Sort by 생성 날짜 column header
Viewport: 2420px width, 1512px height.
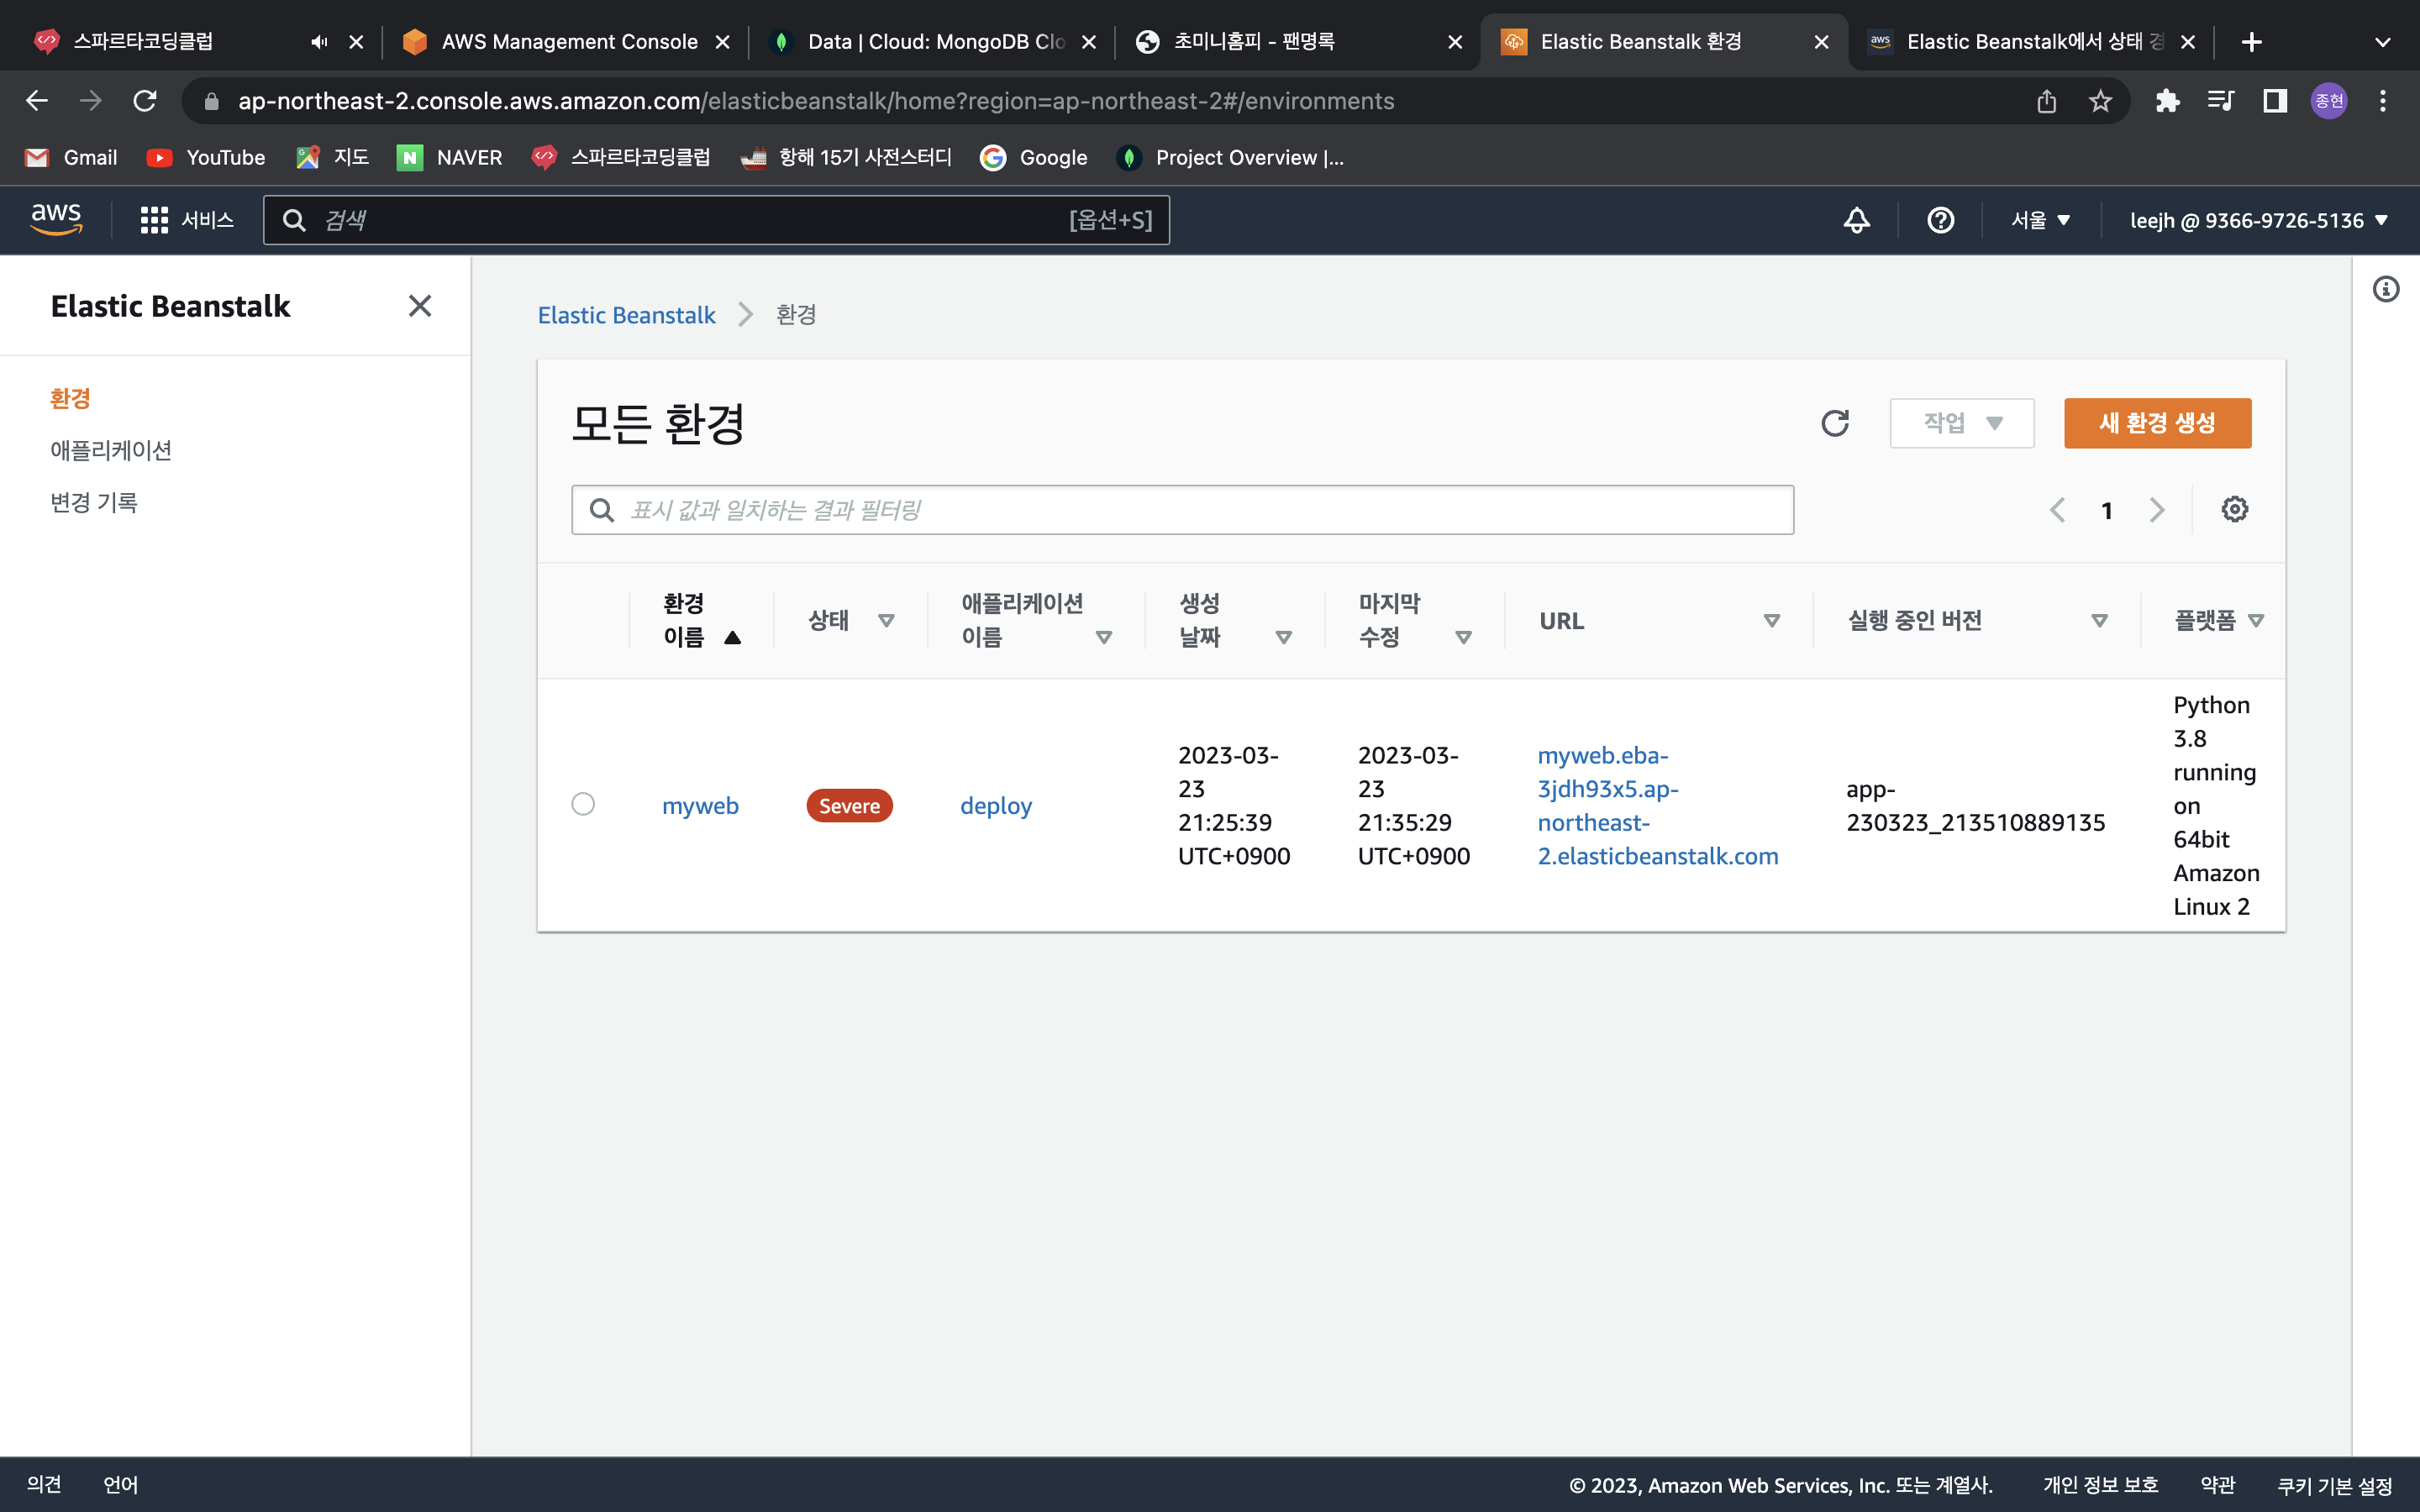click(1235, 620)
